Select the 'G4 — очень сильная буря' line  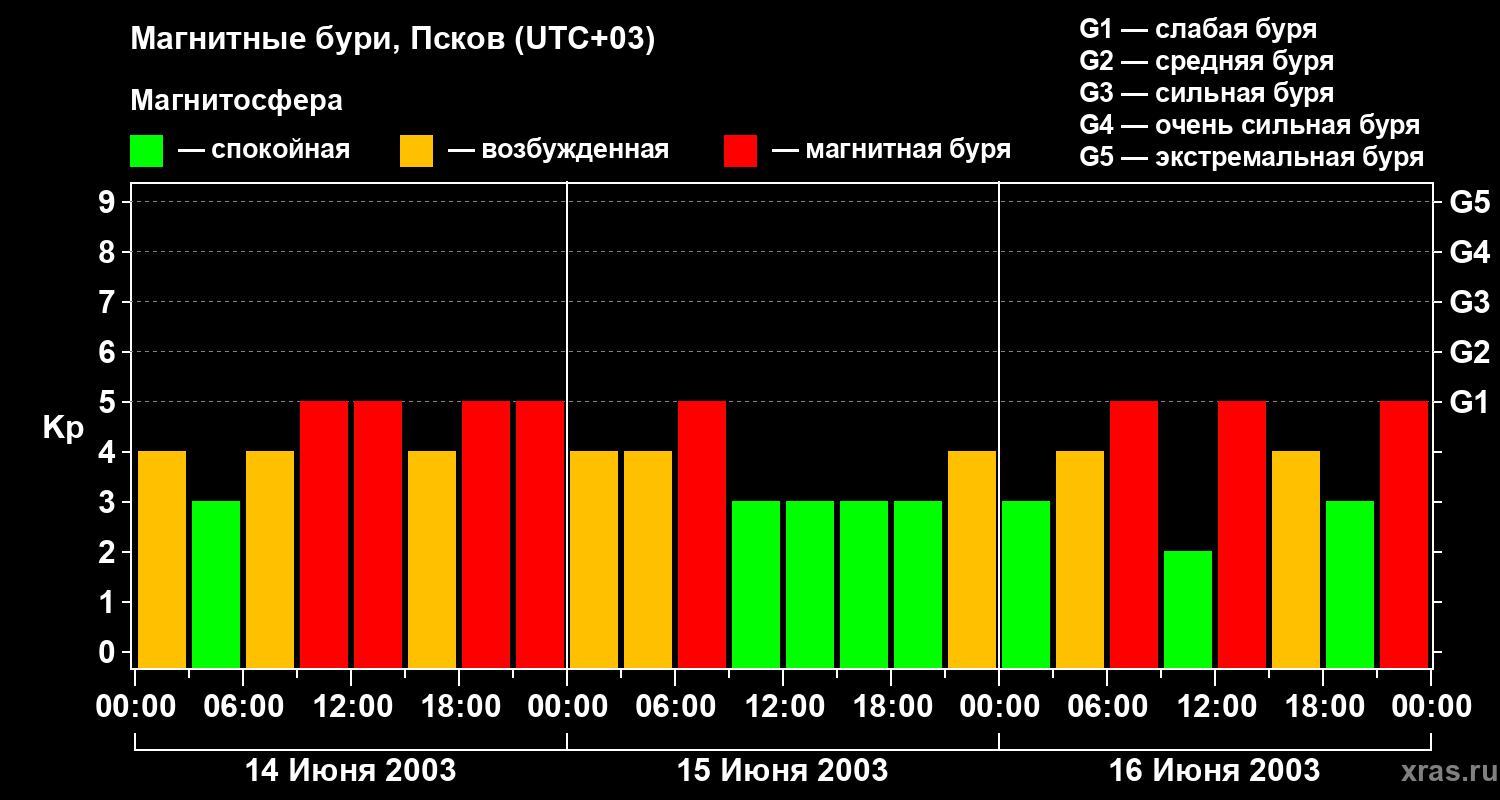(1250, 125)
